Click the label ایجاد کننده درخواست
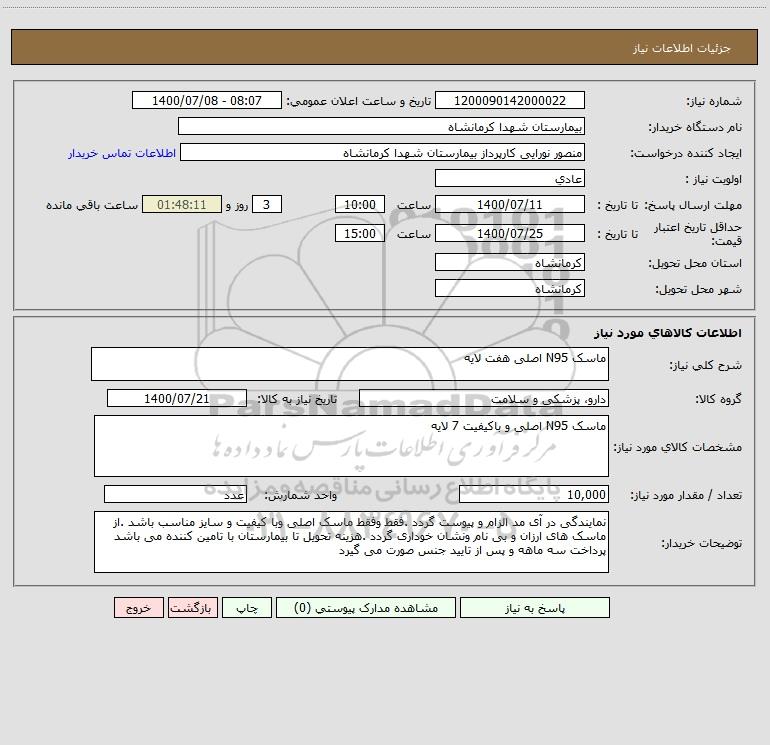The width and height of the screenshot is (770, 745). pos(686,154)
